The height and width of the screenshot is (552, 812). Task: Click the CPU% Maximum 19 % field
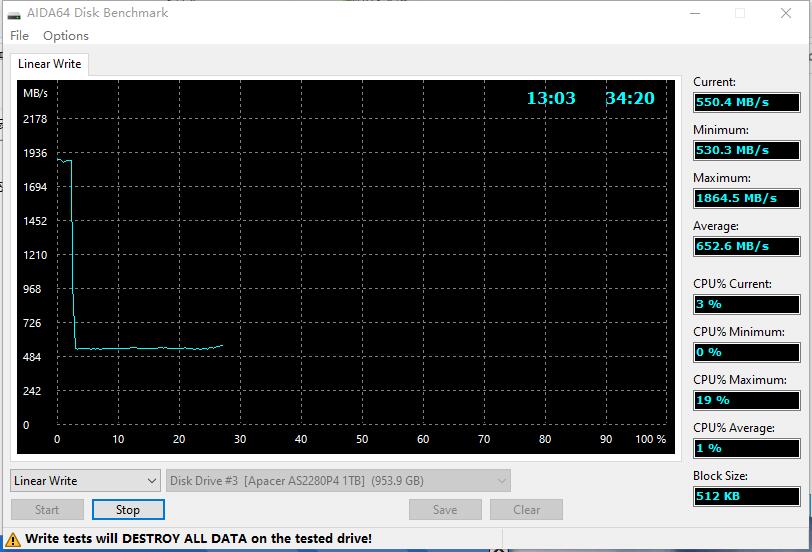click(x=746, y=400)
